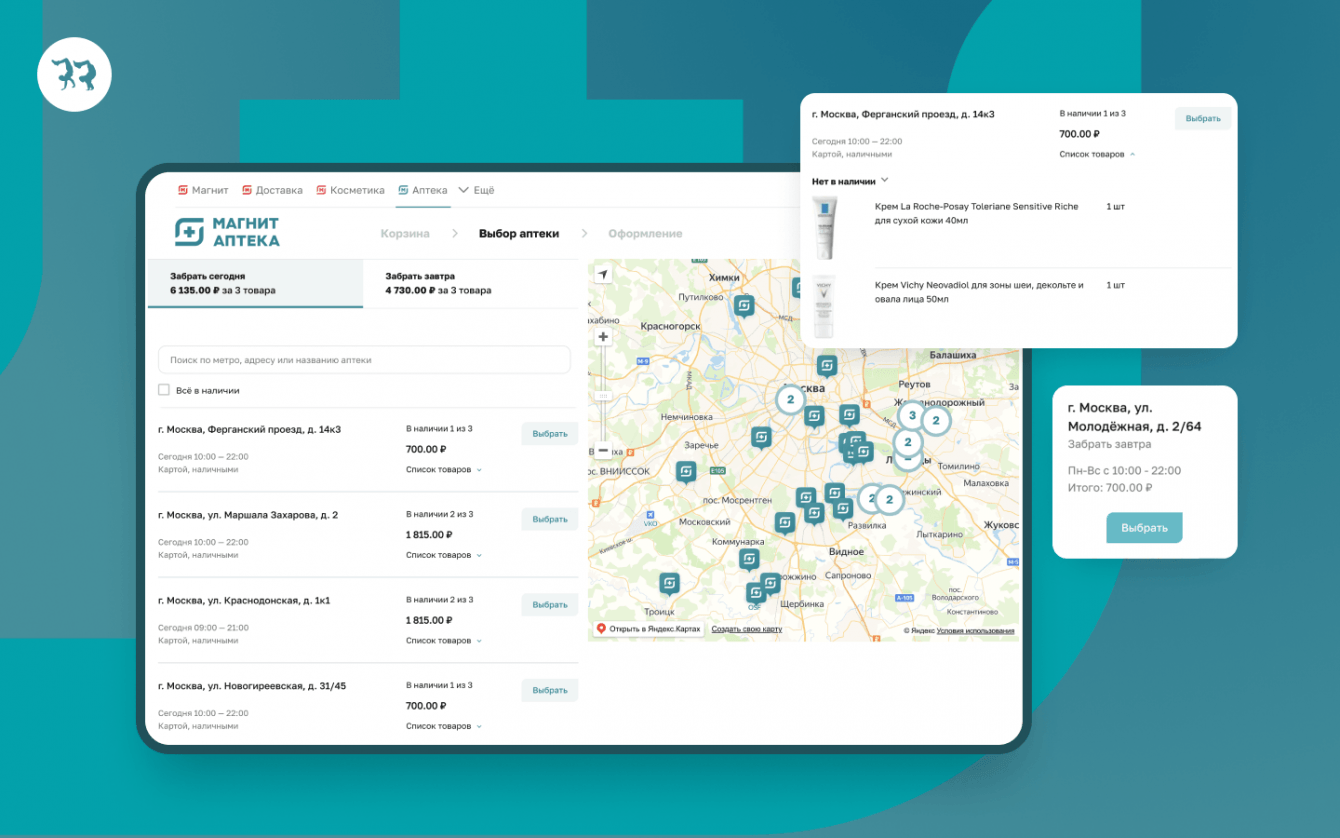Click Выбрать for ул. Краснодонская, д. 1к1
The width and height of the screenshot is (1340, 838).
click(550, 605)
